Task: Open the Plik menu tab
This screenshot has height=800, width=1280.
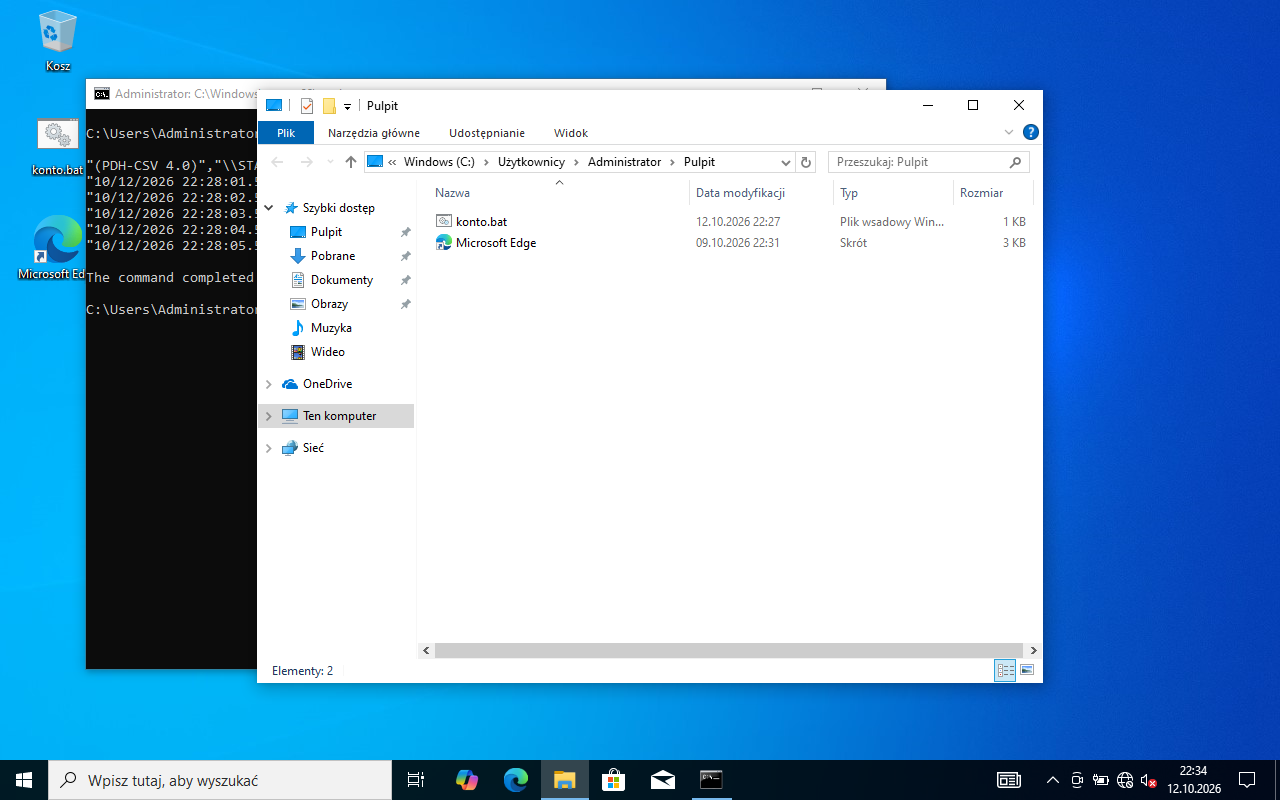Action: (286, 133)
